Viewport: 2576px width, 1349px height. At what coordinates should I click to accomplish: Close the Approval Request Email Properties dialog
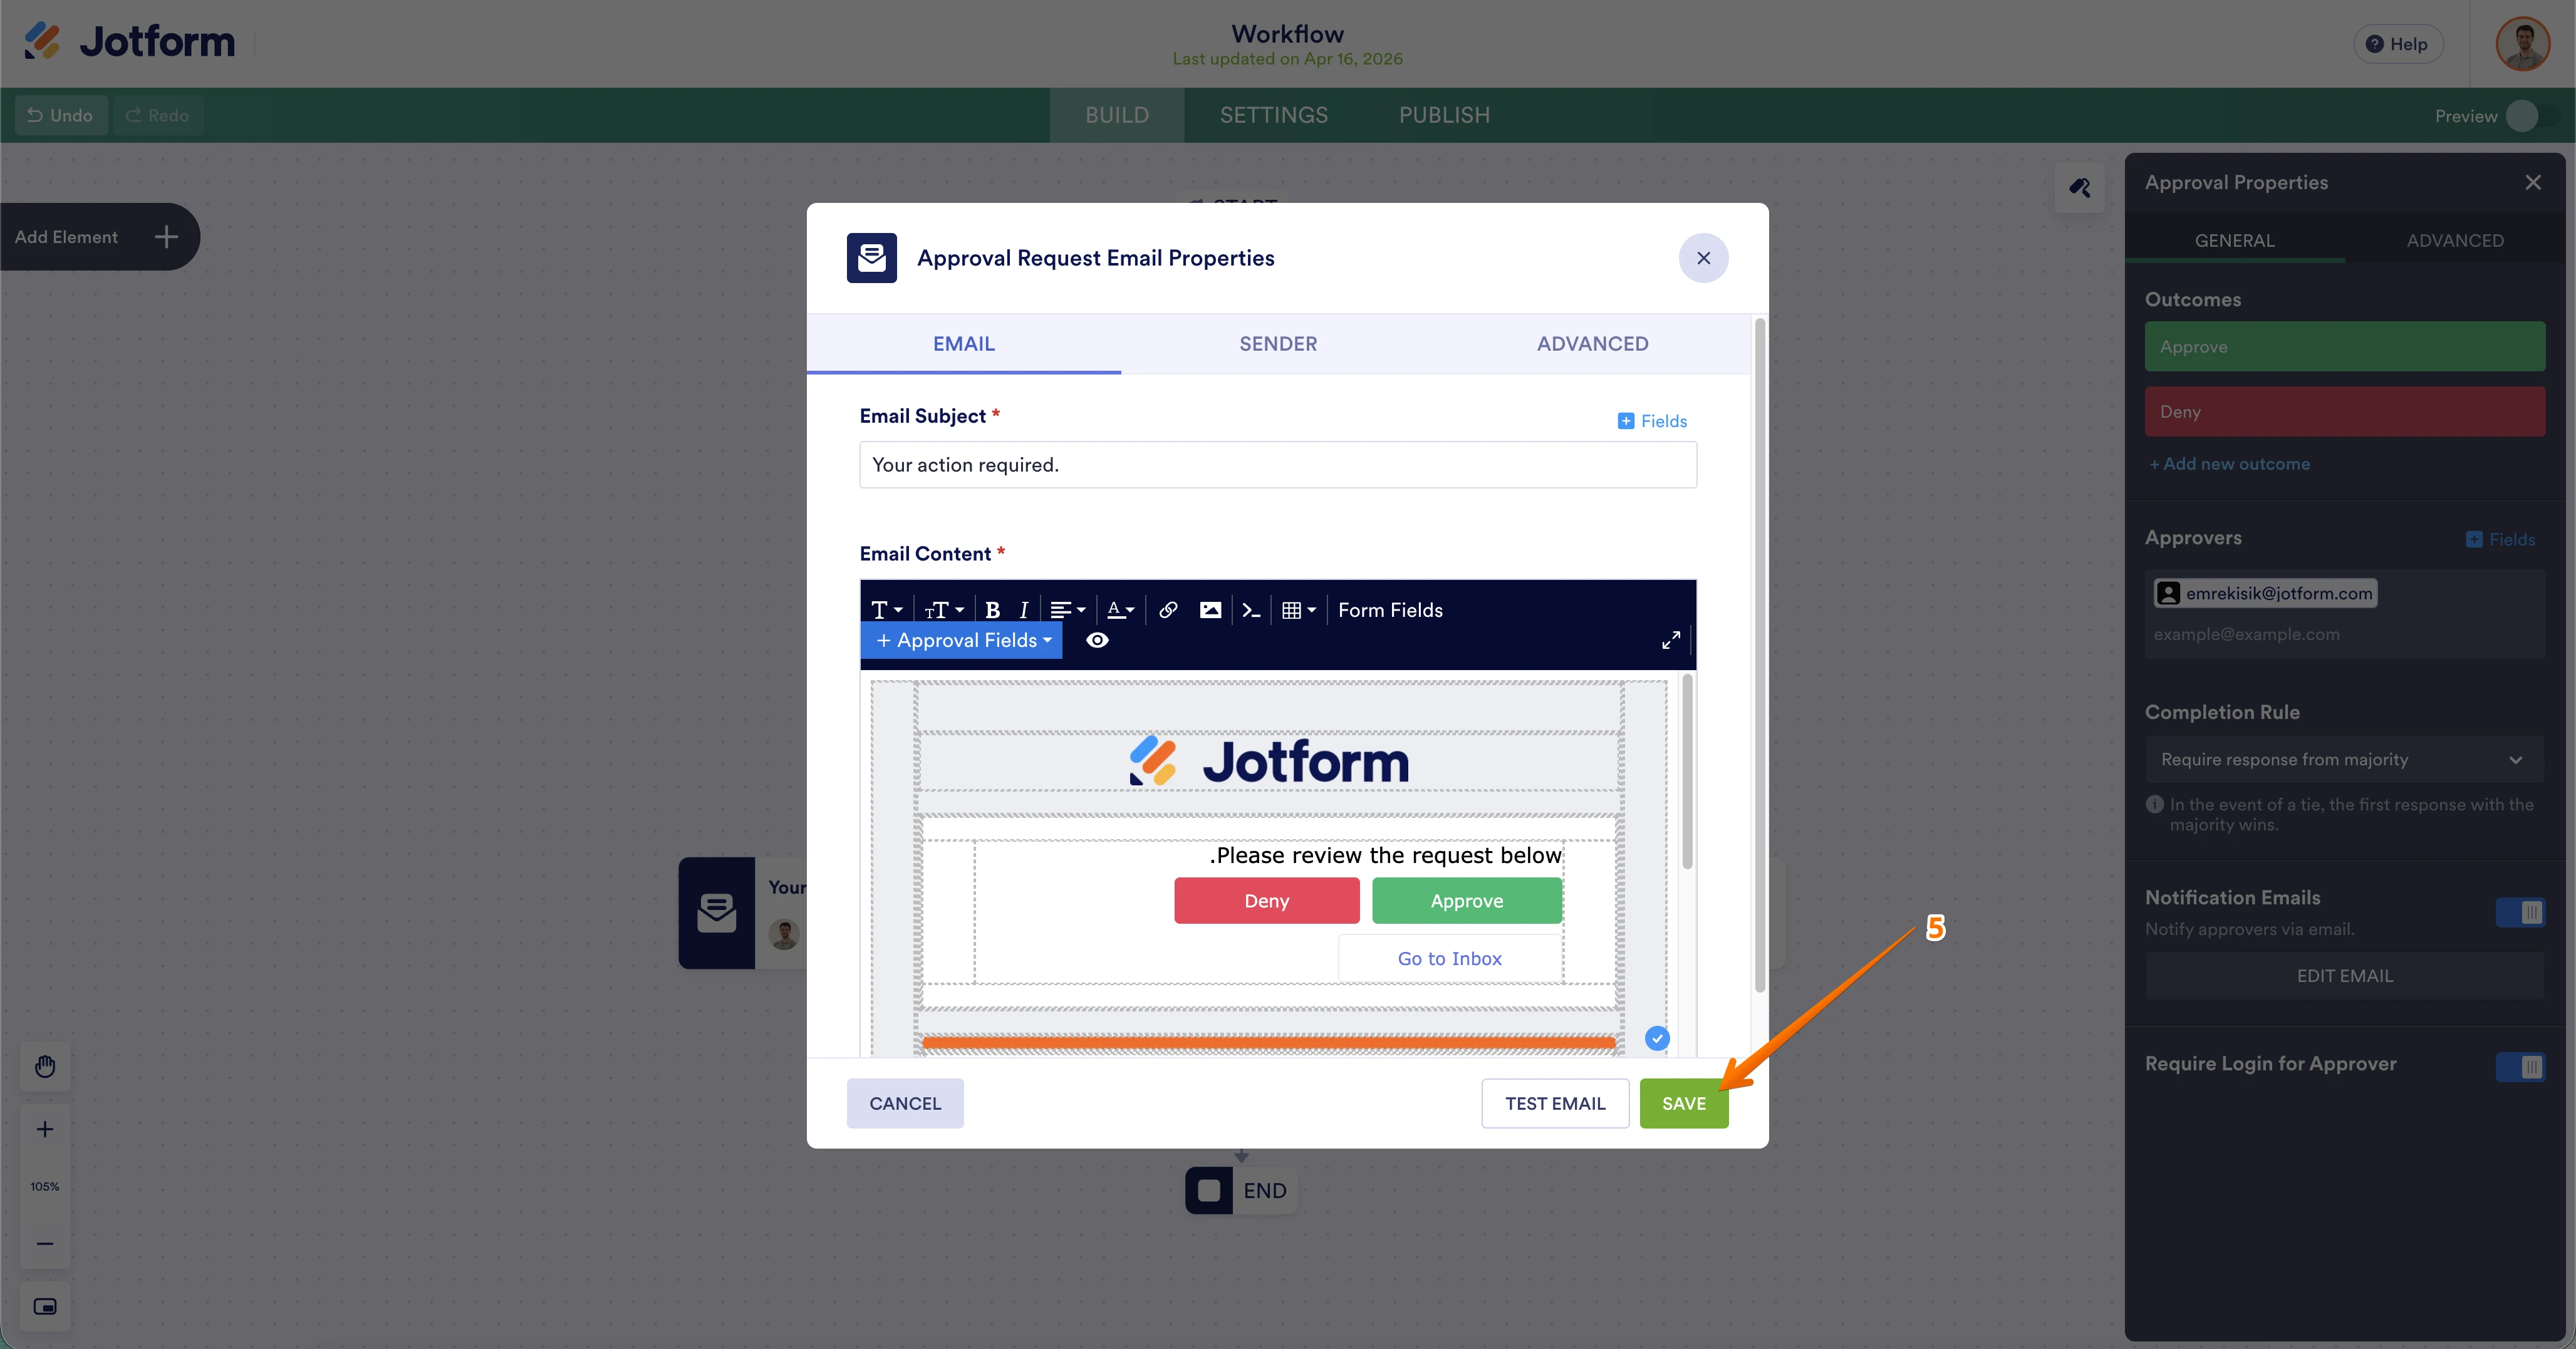1703,258
